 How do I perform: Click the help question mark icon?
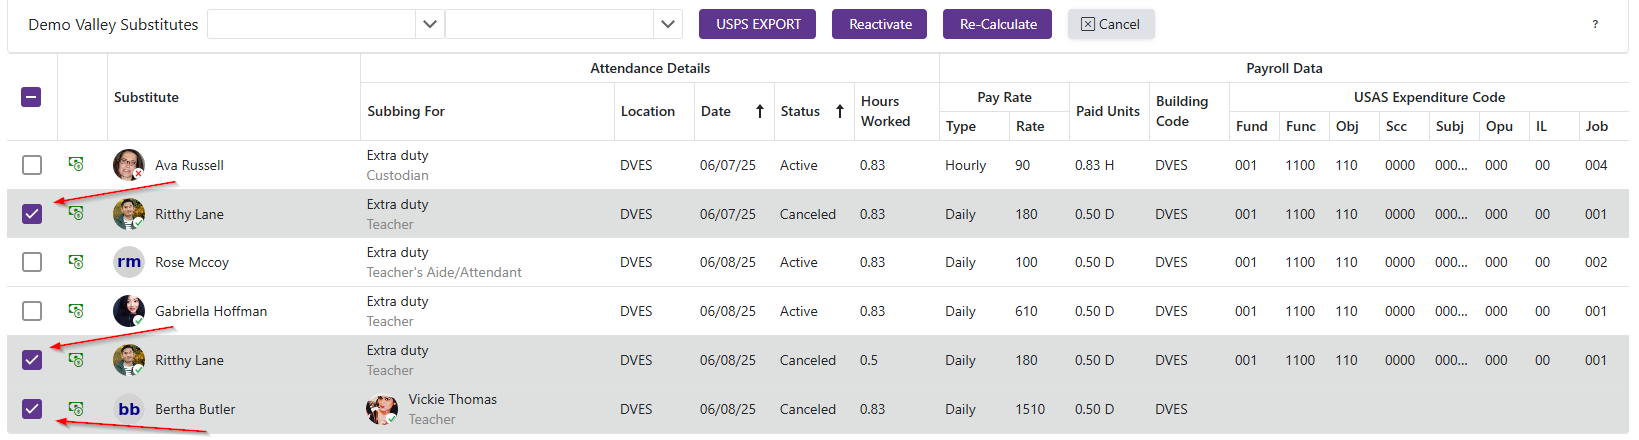tap(1595, 24)
